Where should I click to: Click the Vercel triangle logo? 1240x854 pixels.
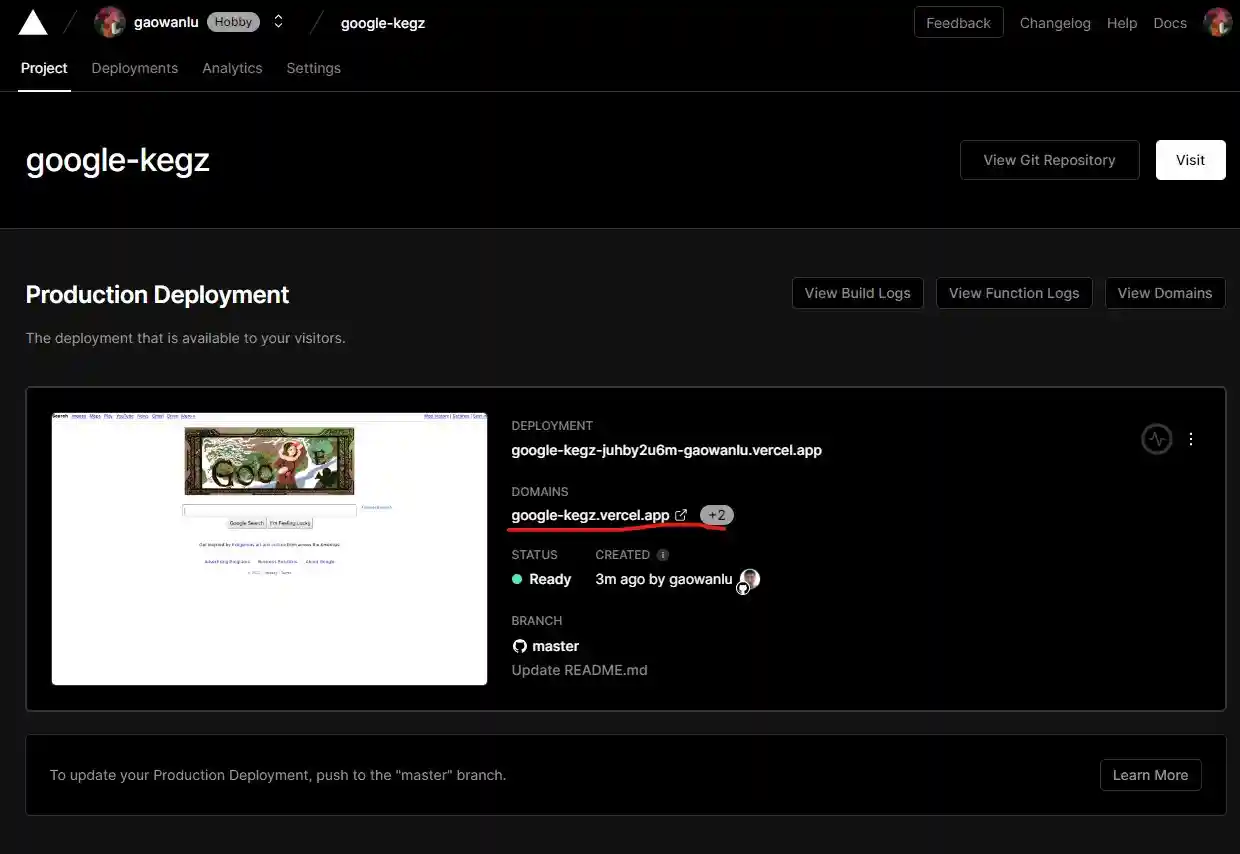pyautogui.click(x=33, y=23)
